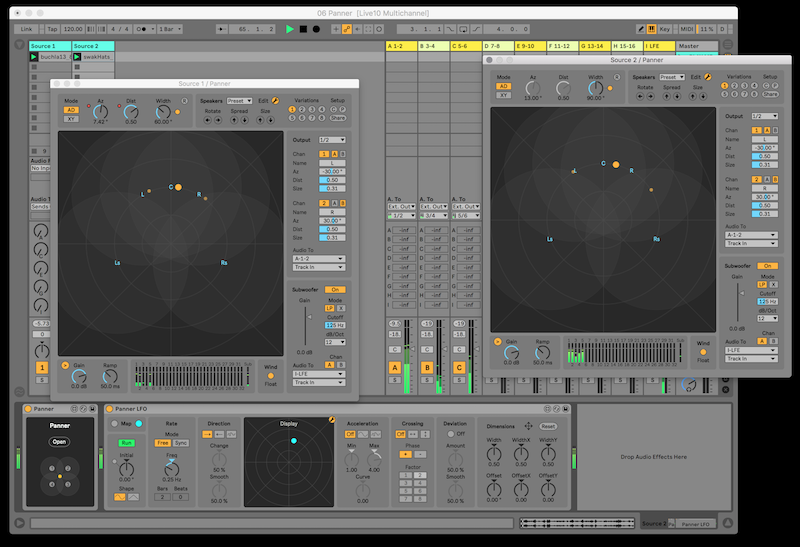Increase speaker Size in Source 2 Panner
The height and width of the screenshot is (547, 800).
pyautogui.click(x=693, y=96)
